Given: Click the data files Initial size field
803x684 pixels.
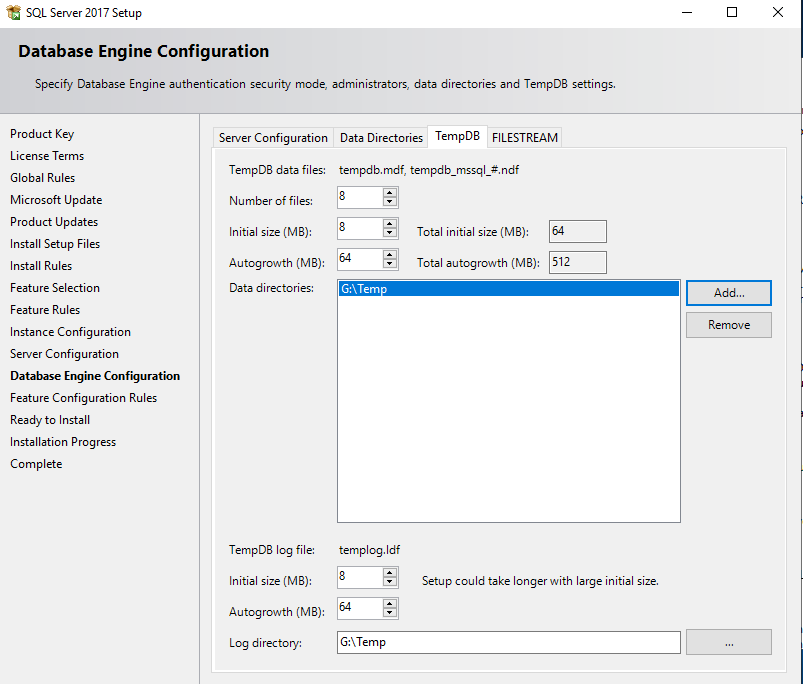Looking at the screenshot, I should tap(360, 228).
